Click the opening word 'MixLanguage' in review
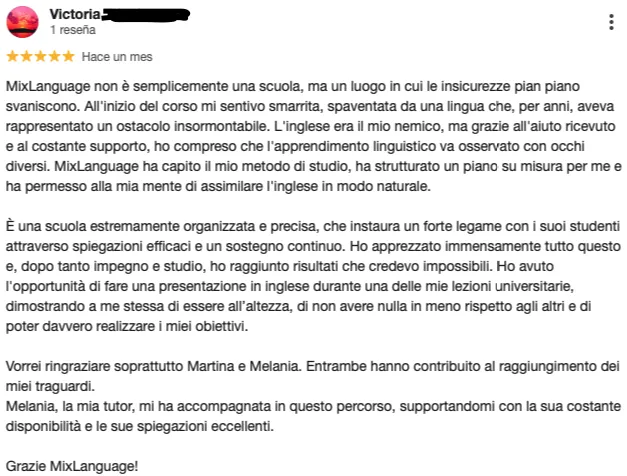This screenshot has height=476, width=627. [x=48, y=86]
